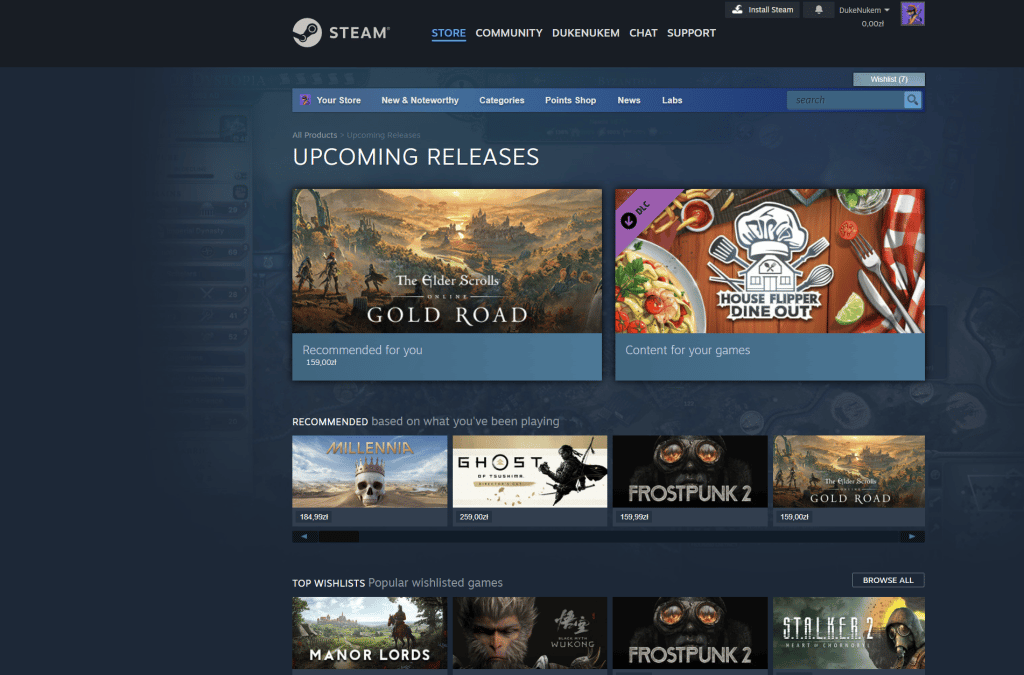Click the user avatar picture

912,14
